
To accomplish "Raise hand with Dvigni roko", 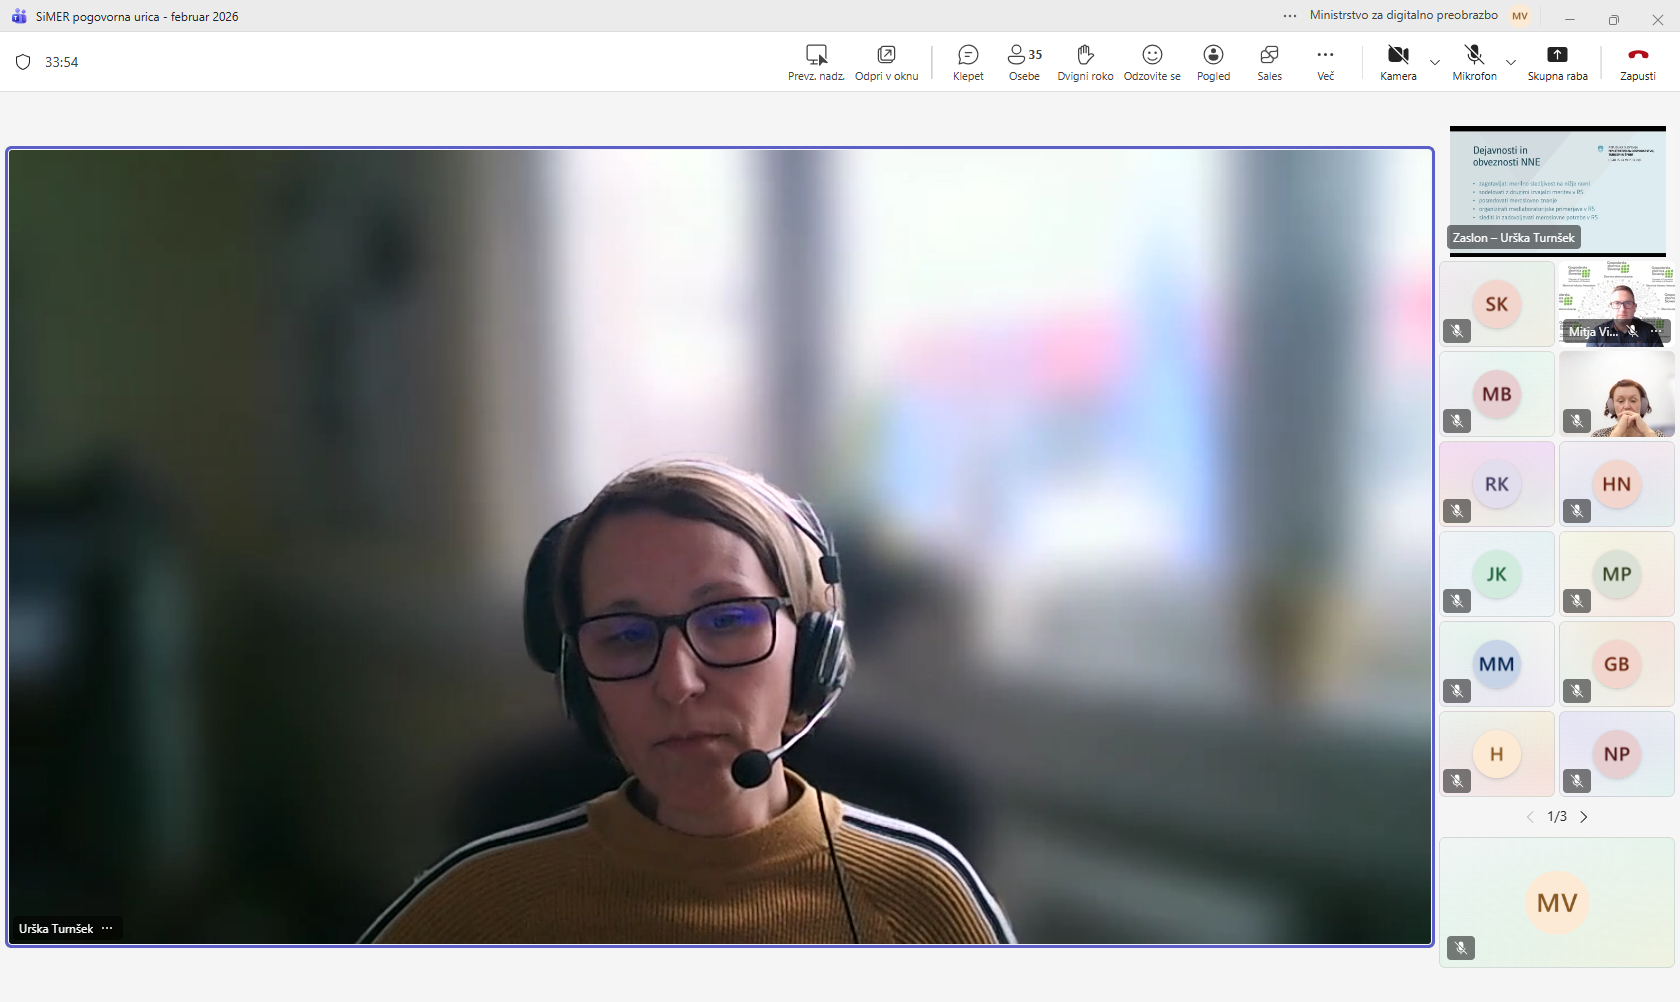I will (x=1085, y=62).
